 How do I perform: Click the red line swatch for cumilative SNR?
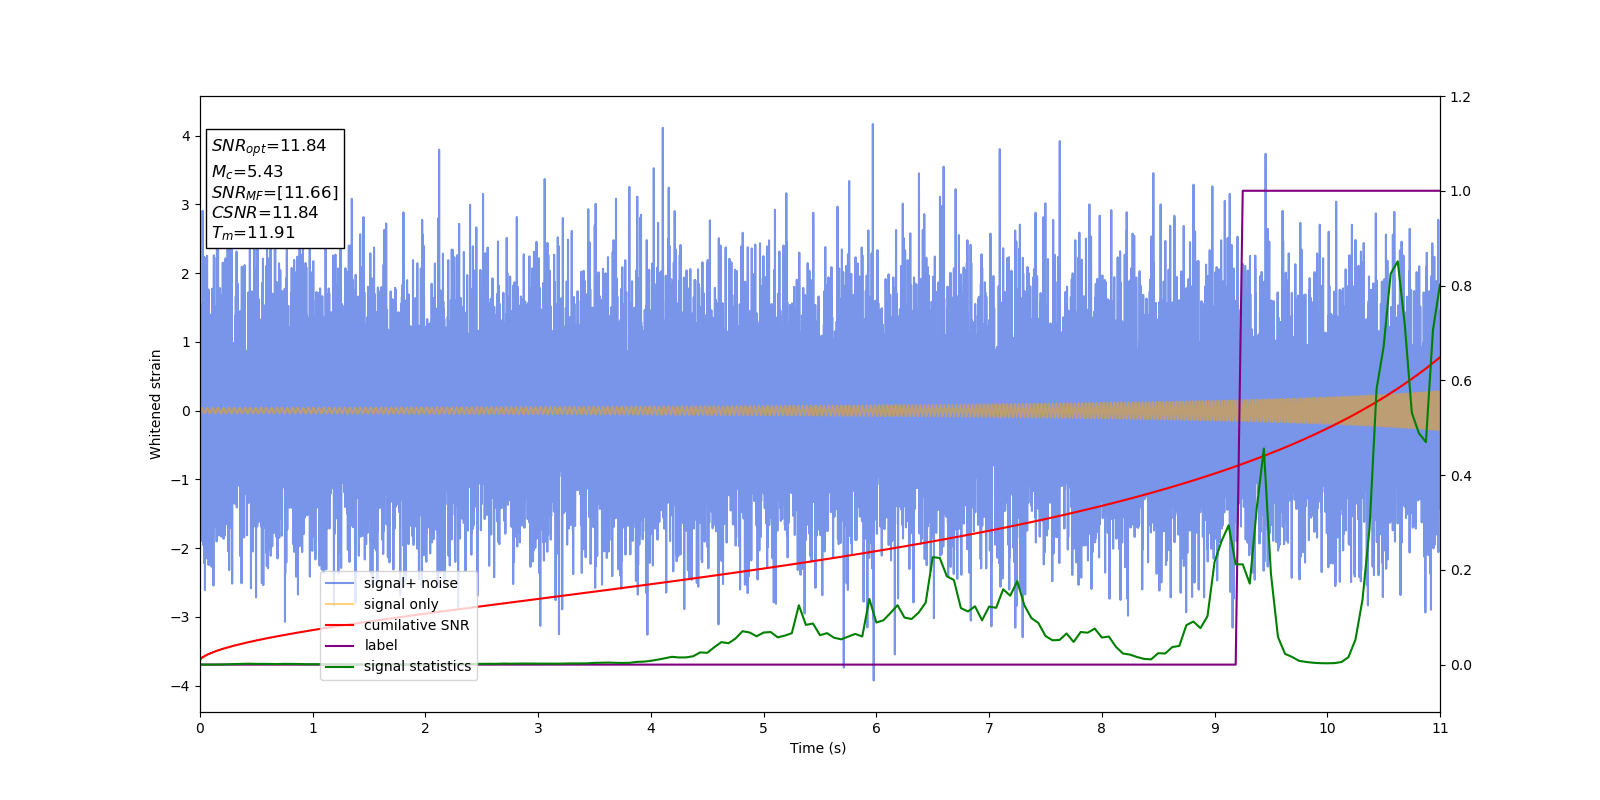pos(340,625)
